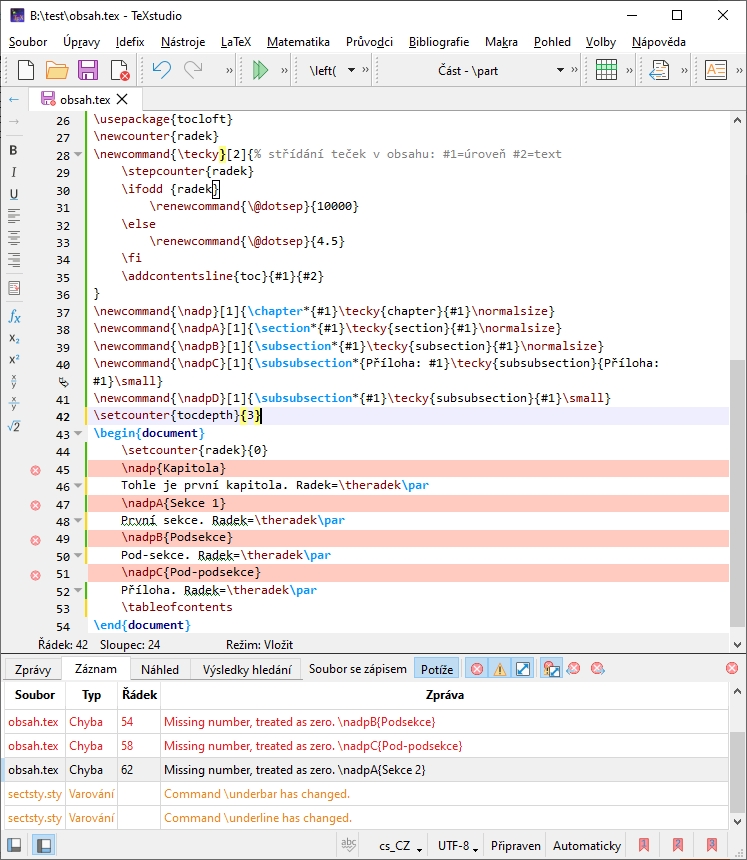Click the square root symbol in the sidebar
This screenshot has height=860, width=747.
tap(14, 427)
